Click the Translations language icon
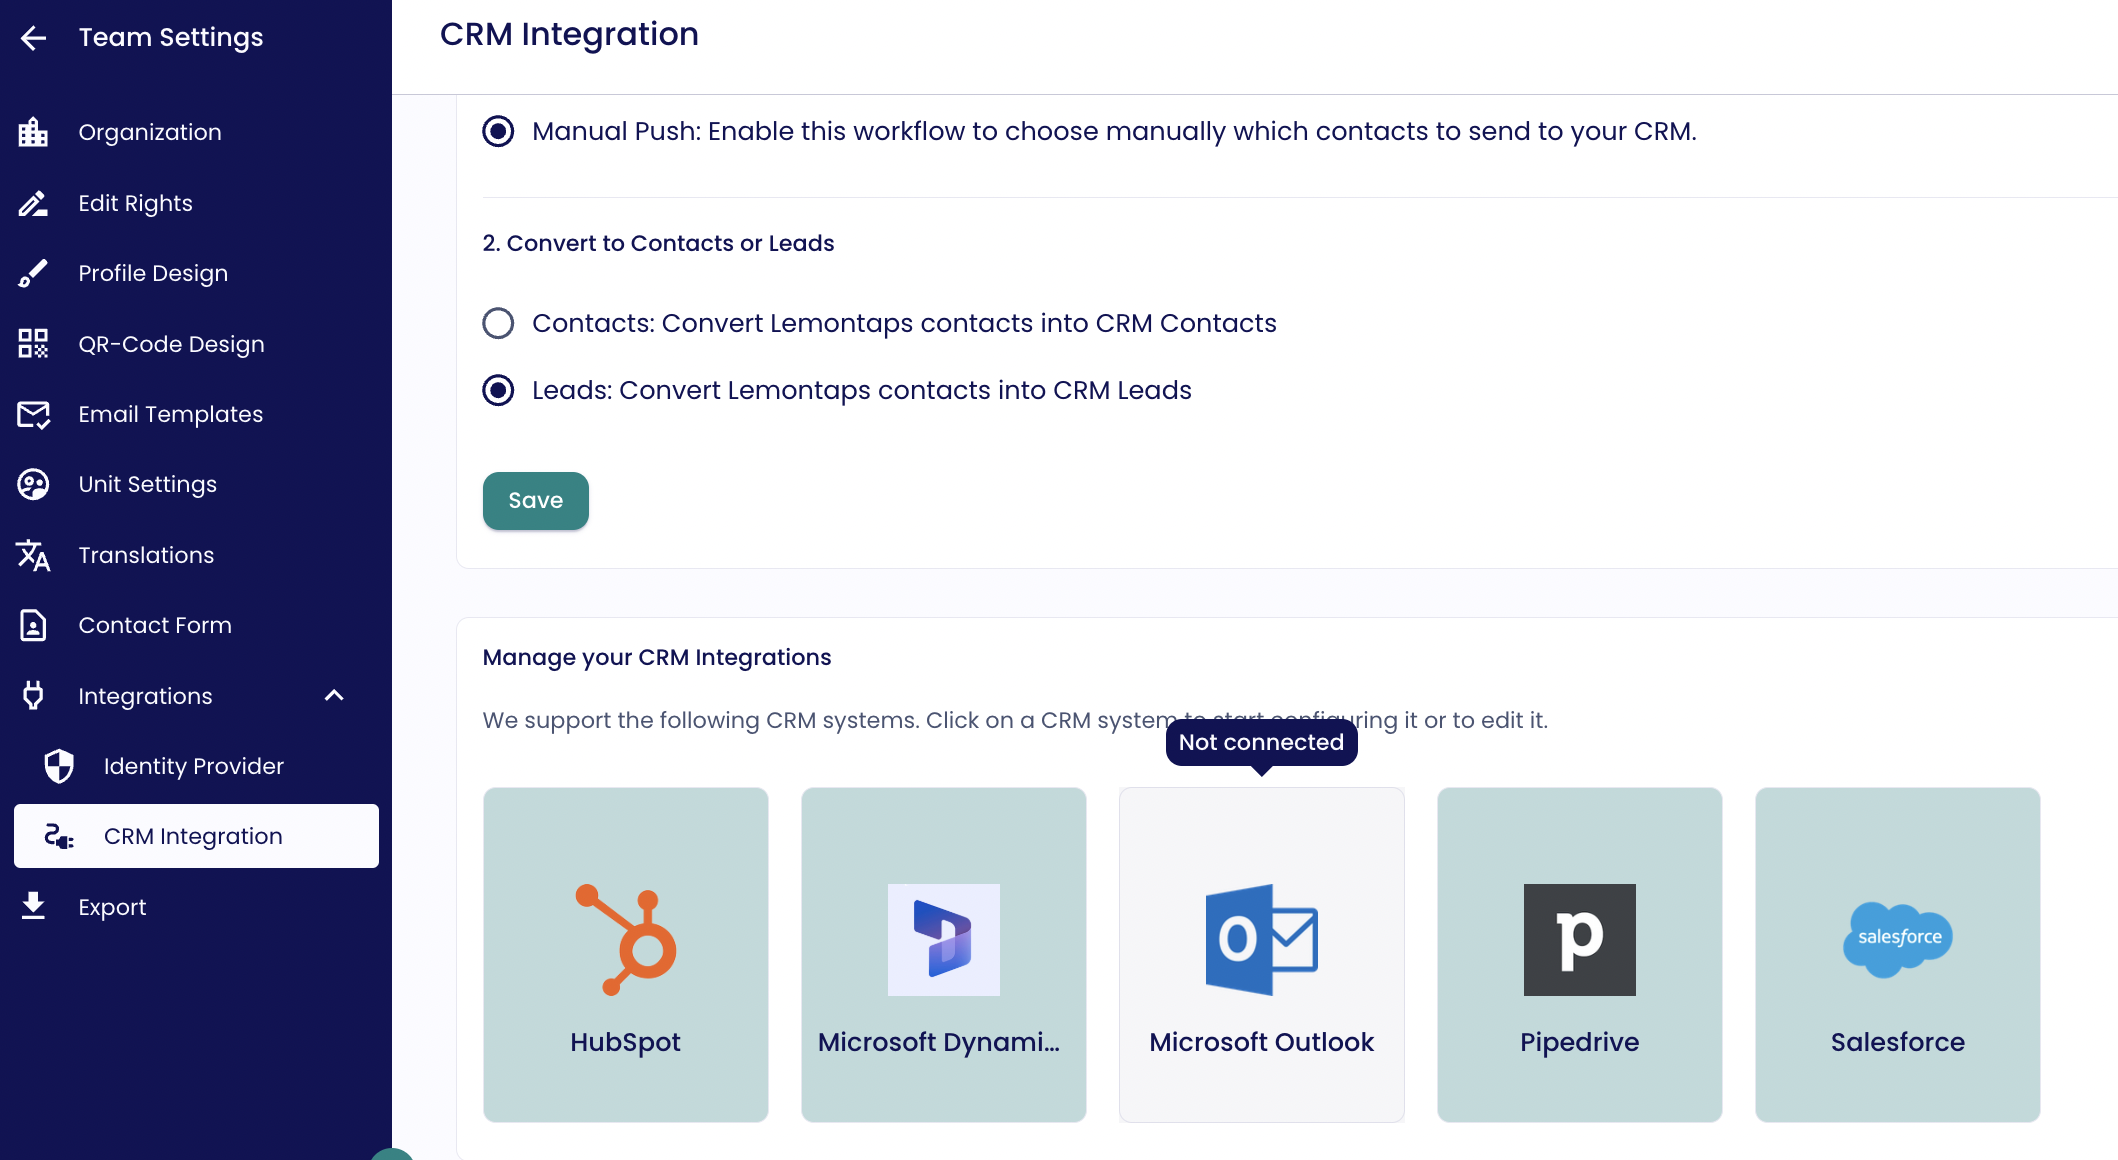The width and height of the screenshot is (2118, 1160). 33,555
